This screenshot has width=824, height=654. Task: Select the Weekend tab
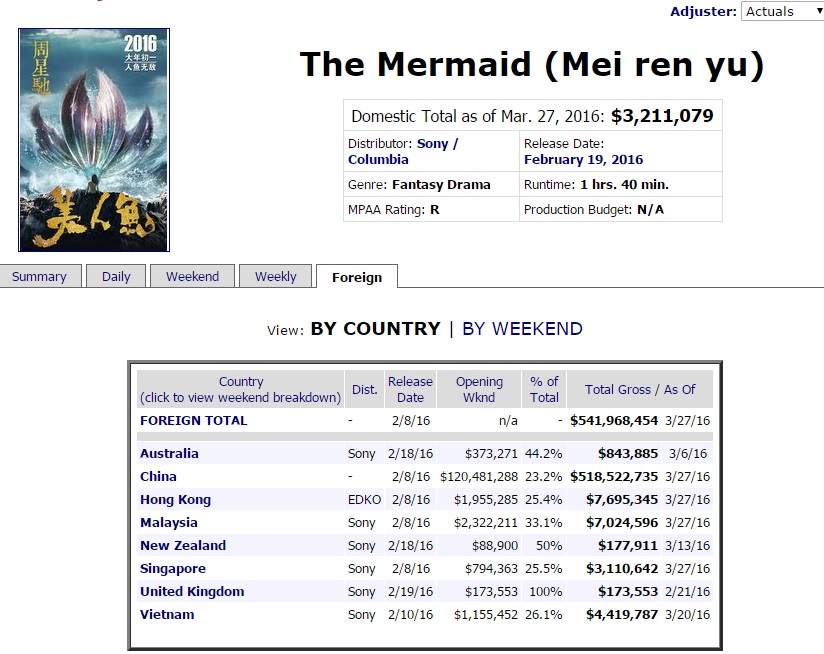192,276
